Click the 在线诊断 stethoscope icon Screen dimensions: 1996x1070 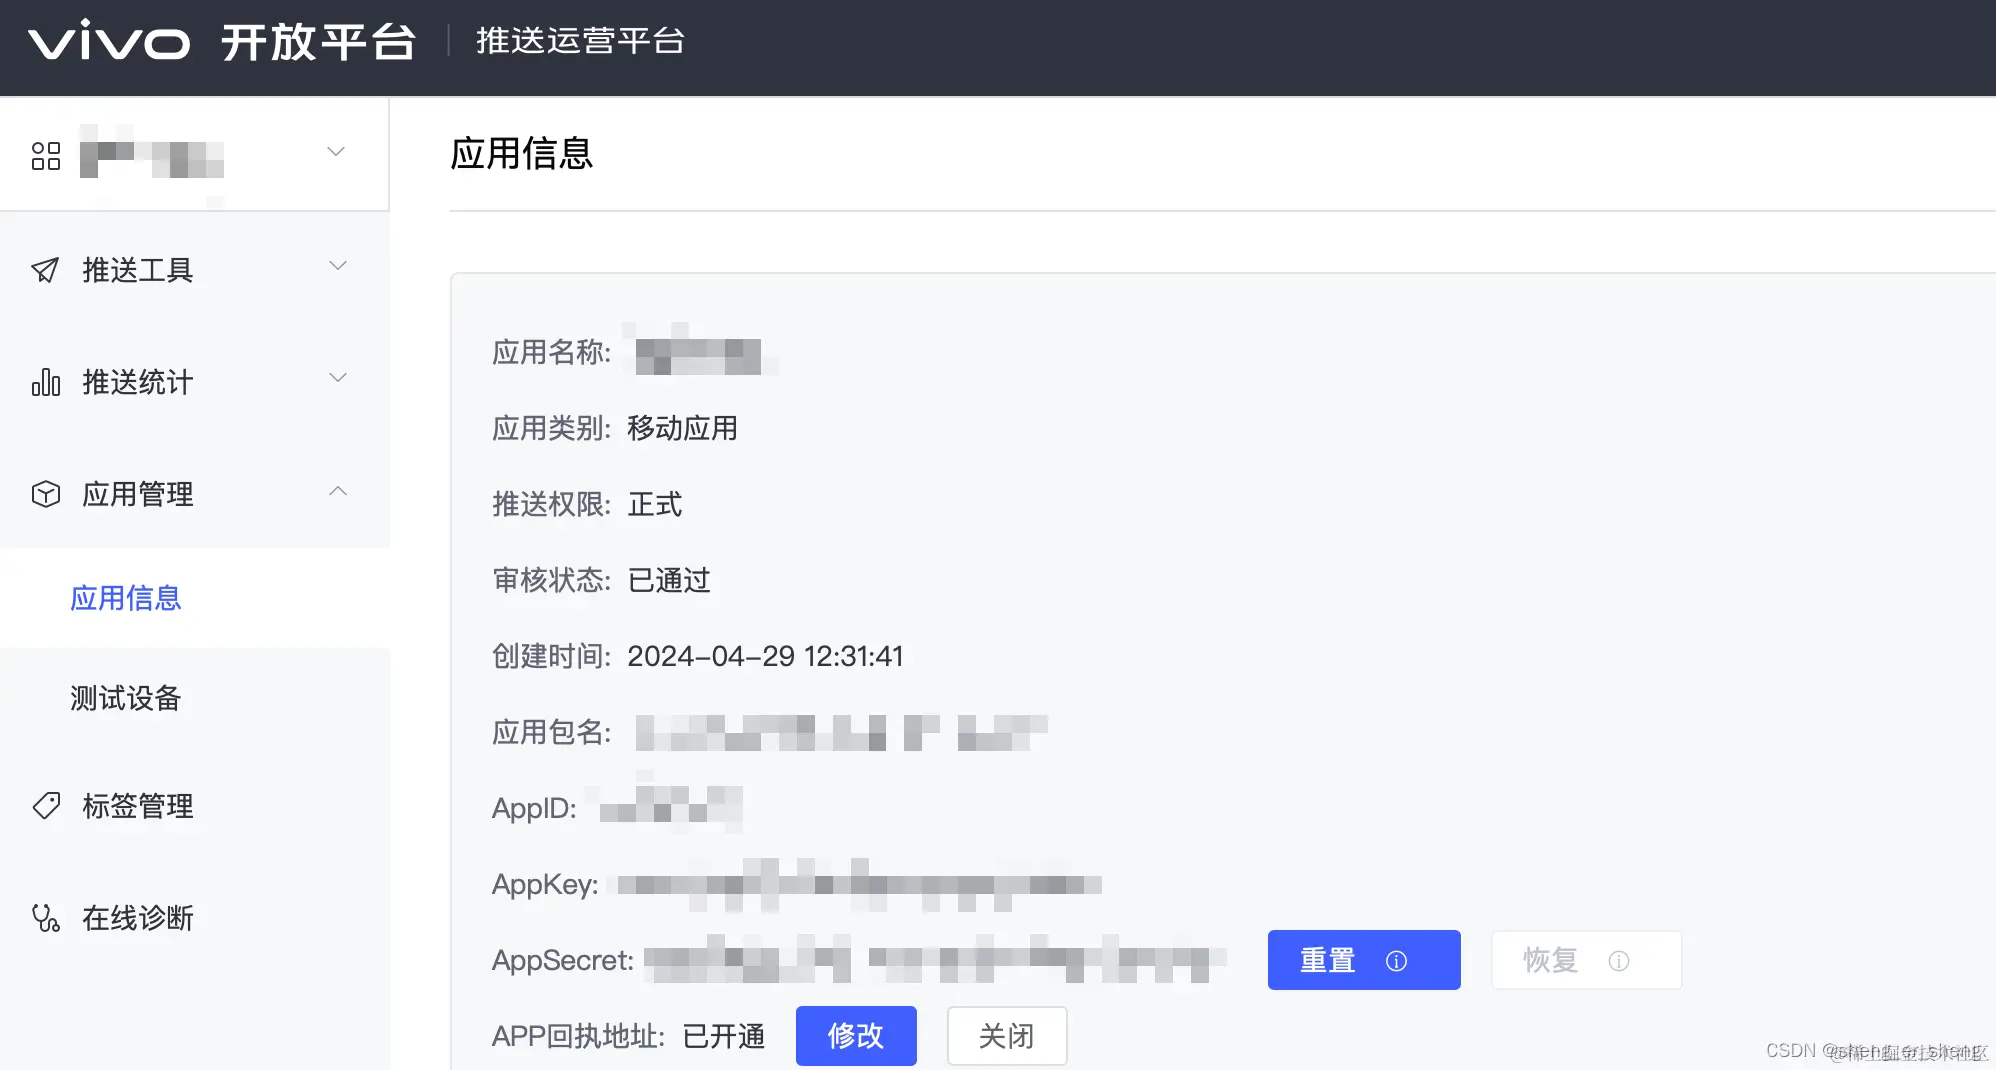(x=44, y=918)
